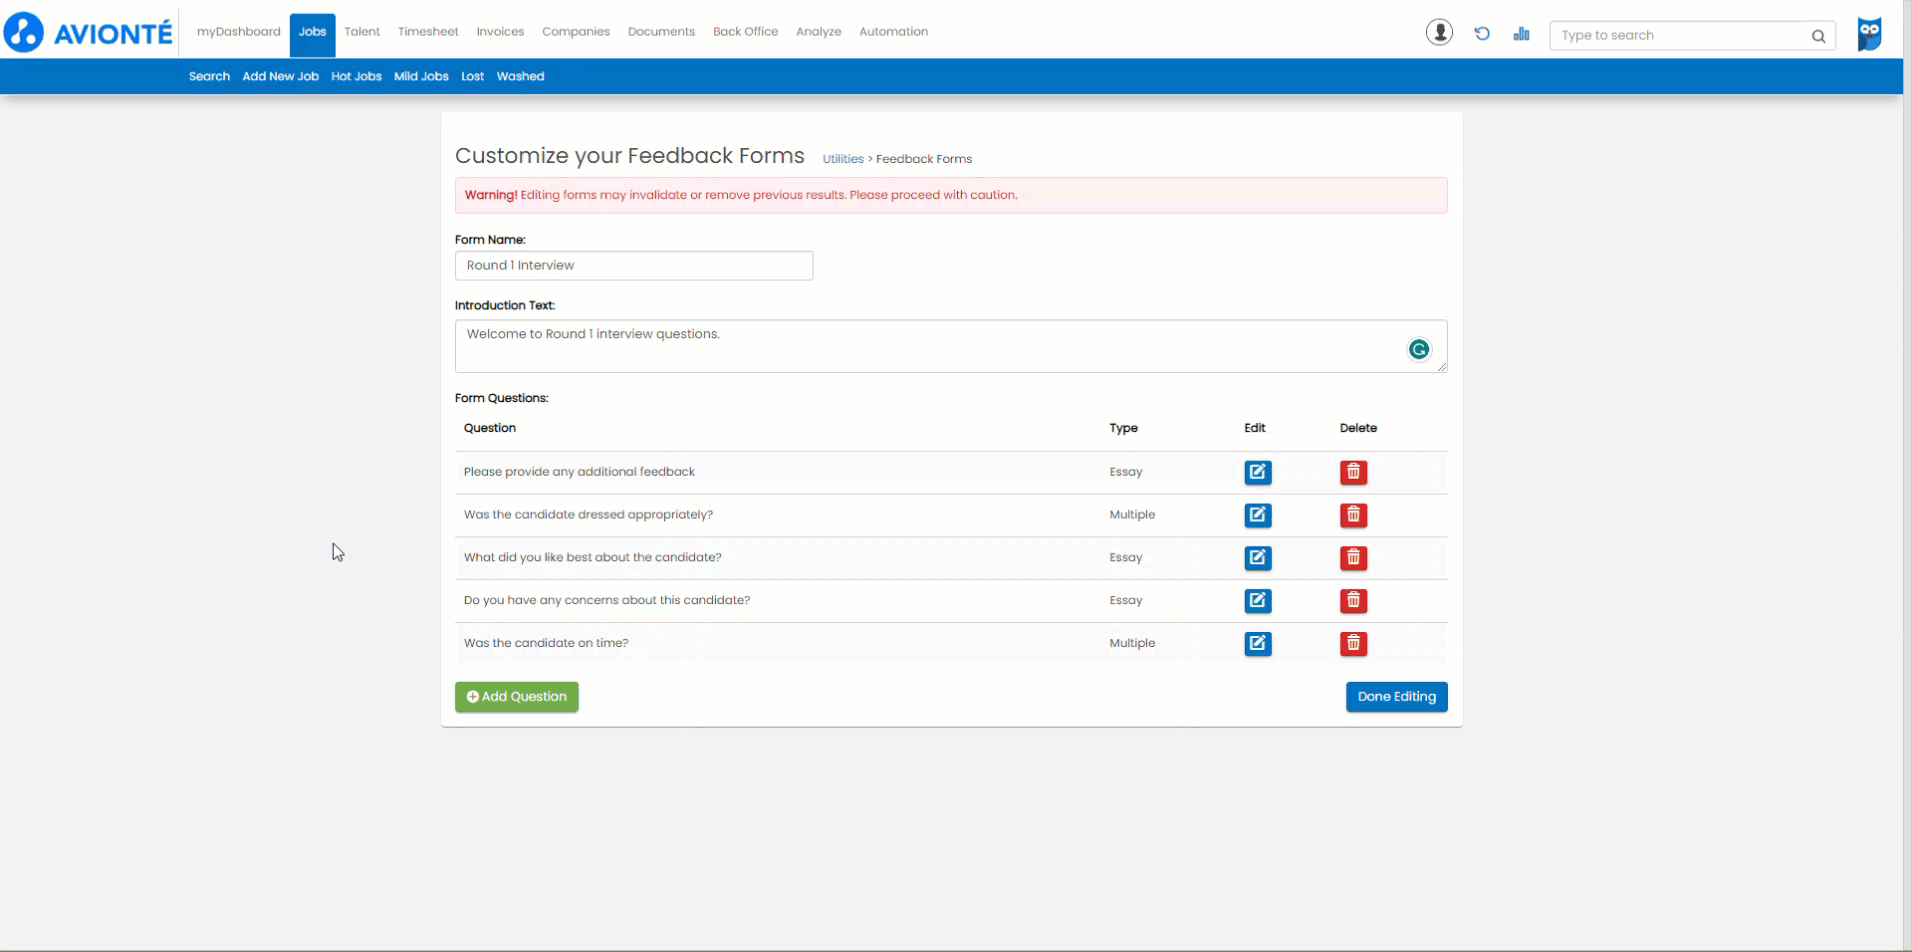
Task: Select 'Was the candidate on time?' text
Action: (x=546, y=643)
